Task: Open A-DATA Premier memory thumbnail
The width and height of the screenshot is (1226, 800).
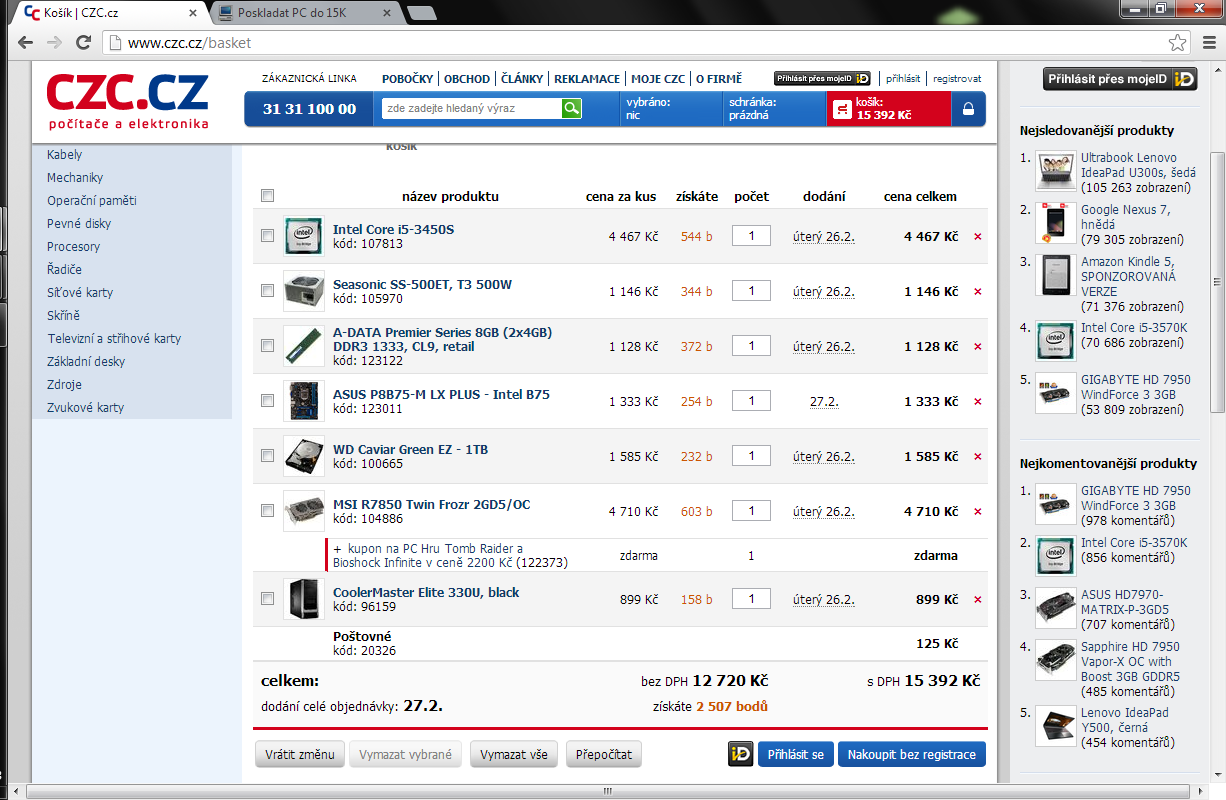Action: pos(303,346)
